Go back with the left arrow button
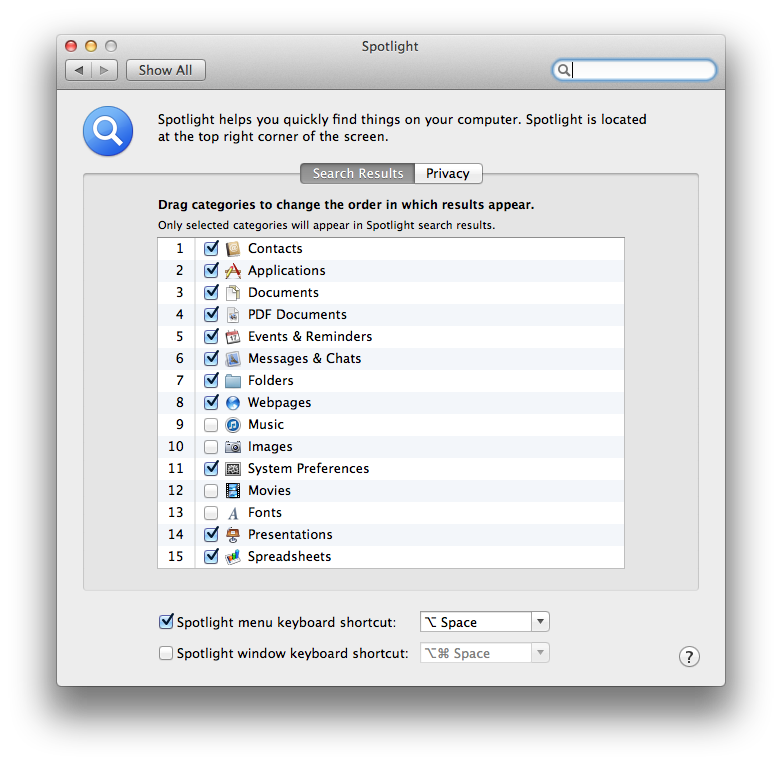782x765 pixels. 78,70
